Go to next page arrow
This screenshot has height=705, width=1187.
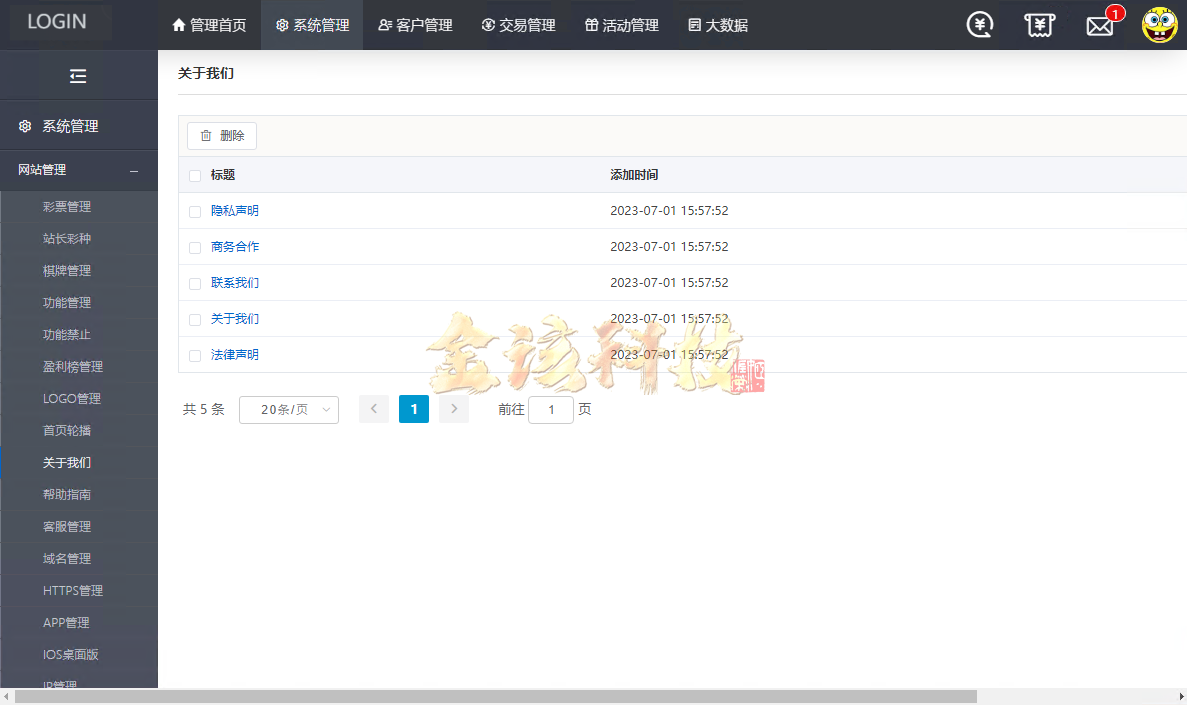pyautogui.click(x=454, y=409)
